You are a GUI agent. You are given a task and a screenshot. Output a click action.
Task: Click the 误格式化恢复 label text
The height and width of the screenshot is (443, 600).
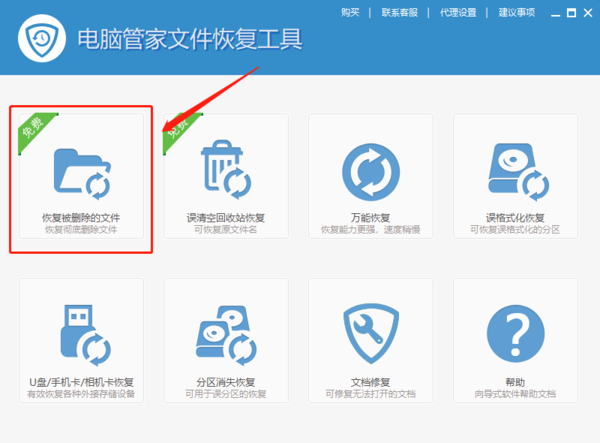515,218
